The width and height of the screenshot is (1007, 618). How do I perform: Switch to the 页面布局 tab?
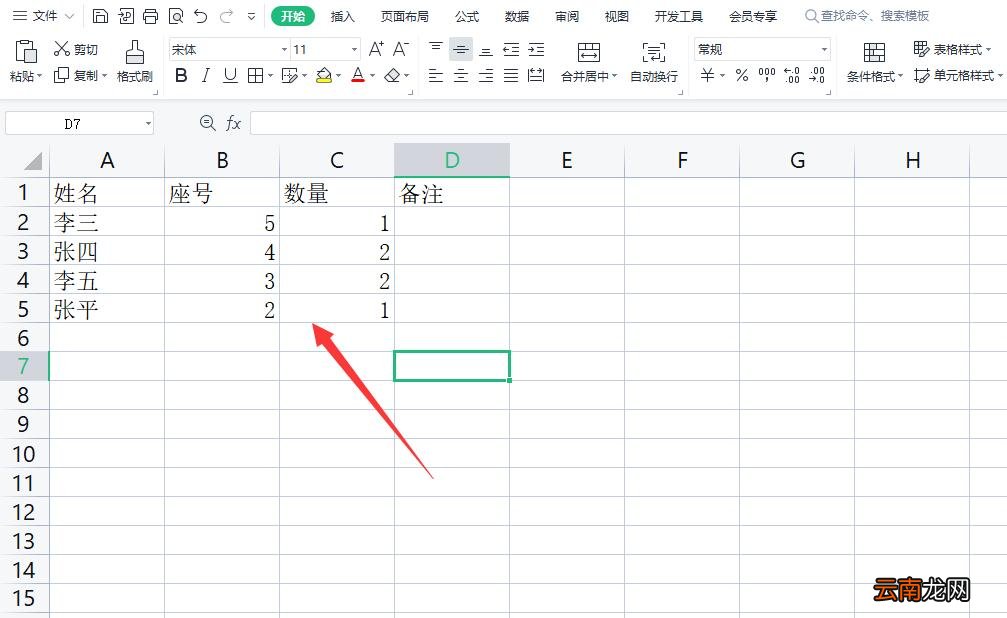point(405,16)
